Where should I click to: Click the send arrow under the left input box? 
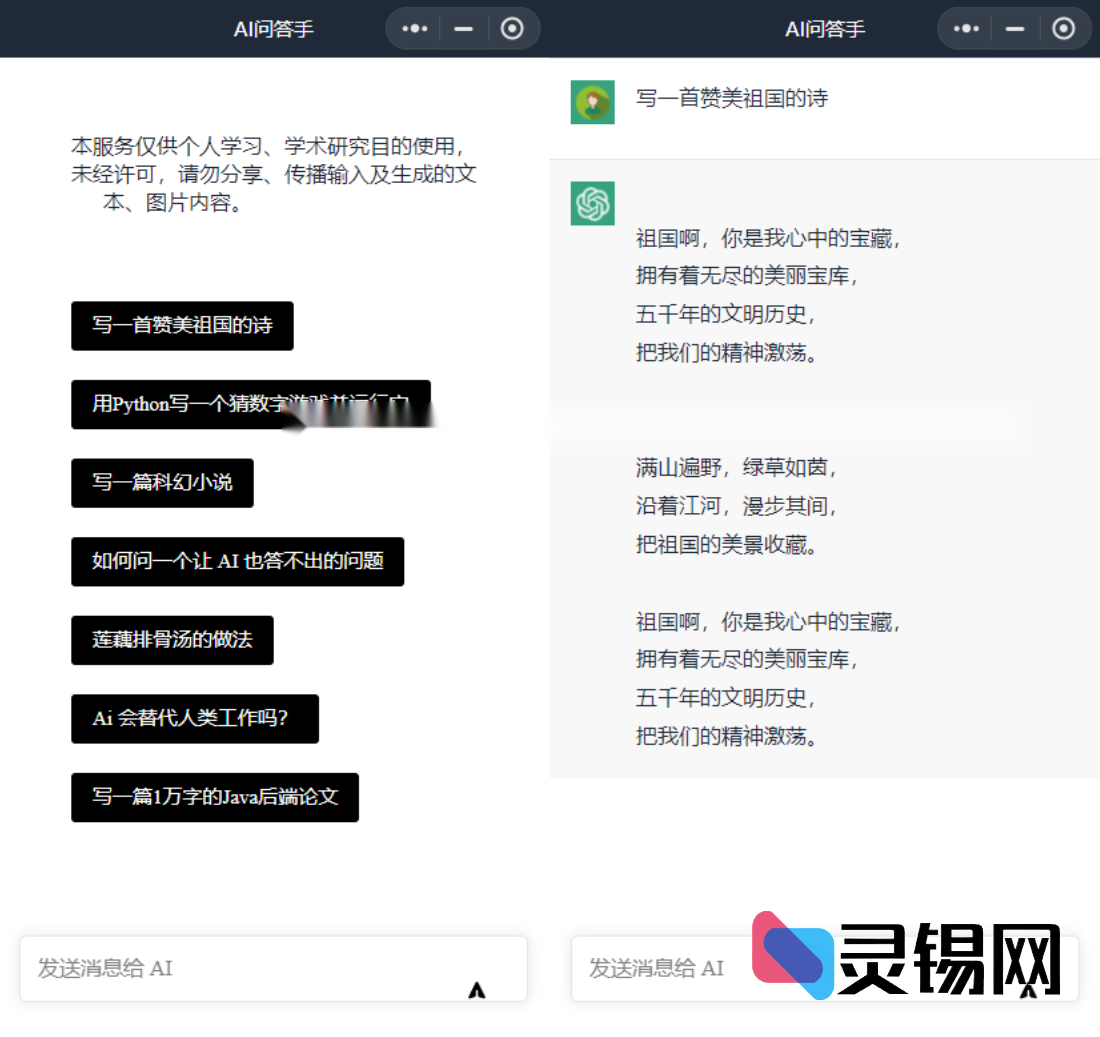pyautogui.click(x=478, y=992)
